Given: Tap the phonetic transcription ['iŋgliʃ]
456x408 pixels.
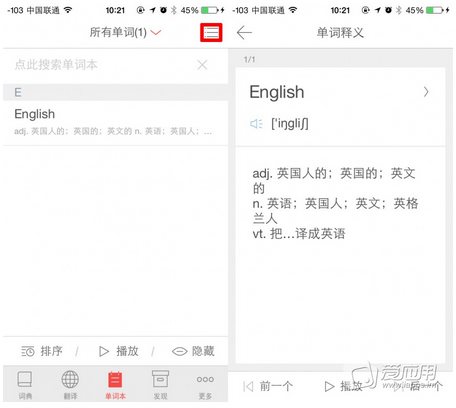Looking at the screenshot, I should click(290, 124).
